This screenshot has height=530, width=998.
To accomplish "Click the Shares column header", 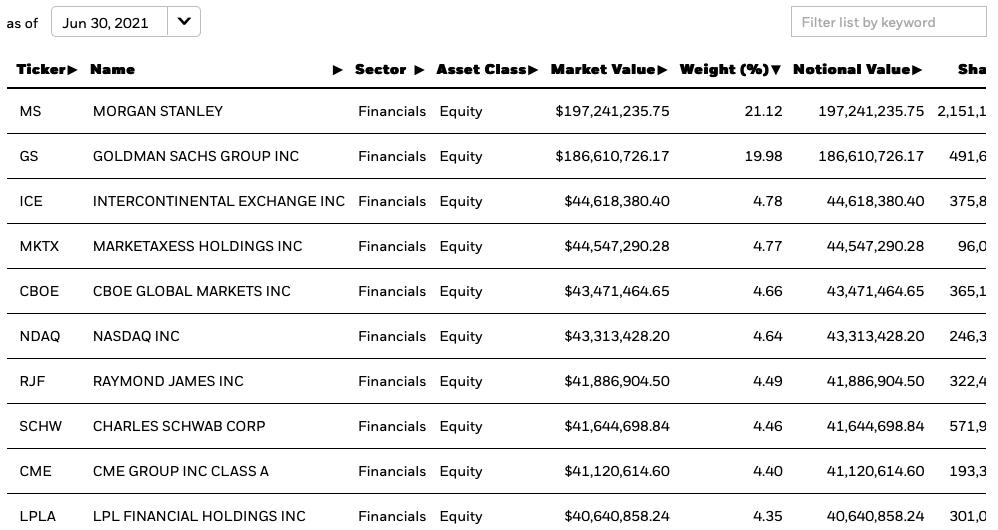I will click(972, 69).
